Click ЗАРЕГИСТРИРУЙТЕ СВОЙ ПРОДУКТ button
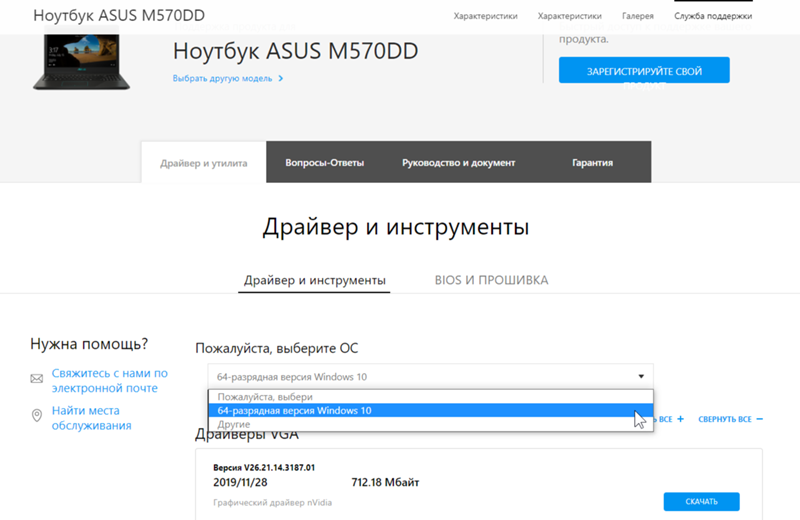The height and width of the screenshot is (520, 800). (644, 70)
